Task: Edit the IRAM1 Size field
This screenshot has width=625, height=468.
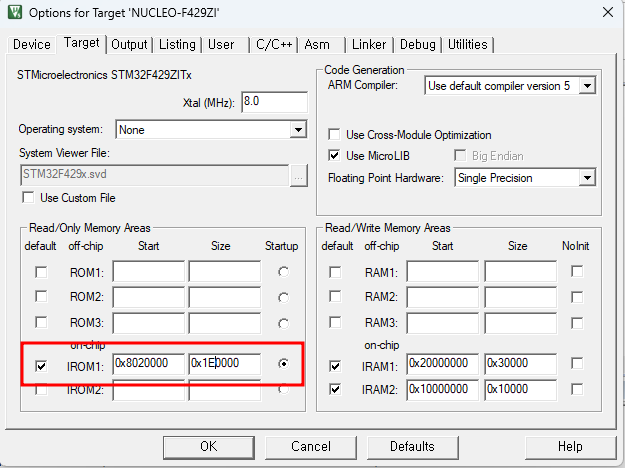Action: coord(521,364)
